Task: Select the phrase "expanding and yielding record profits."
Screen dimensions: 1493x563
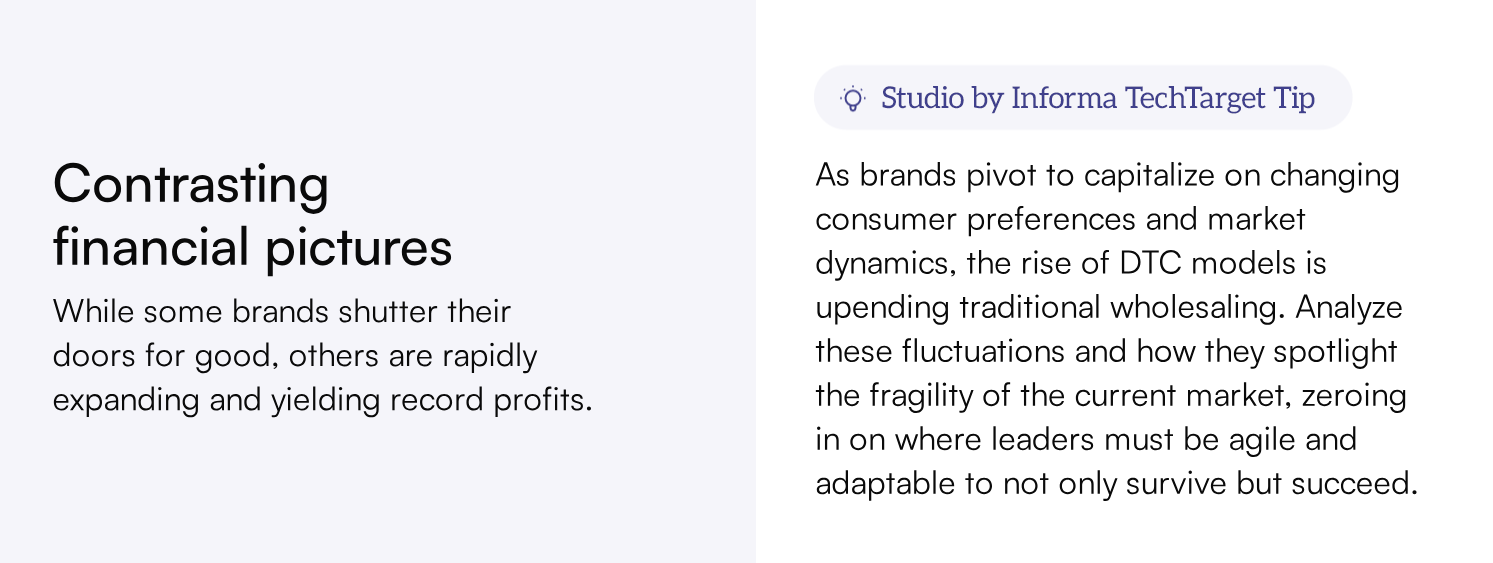Action: 322,399
